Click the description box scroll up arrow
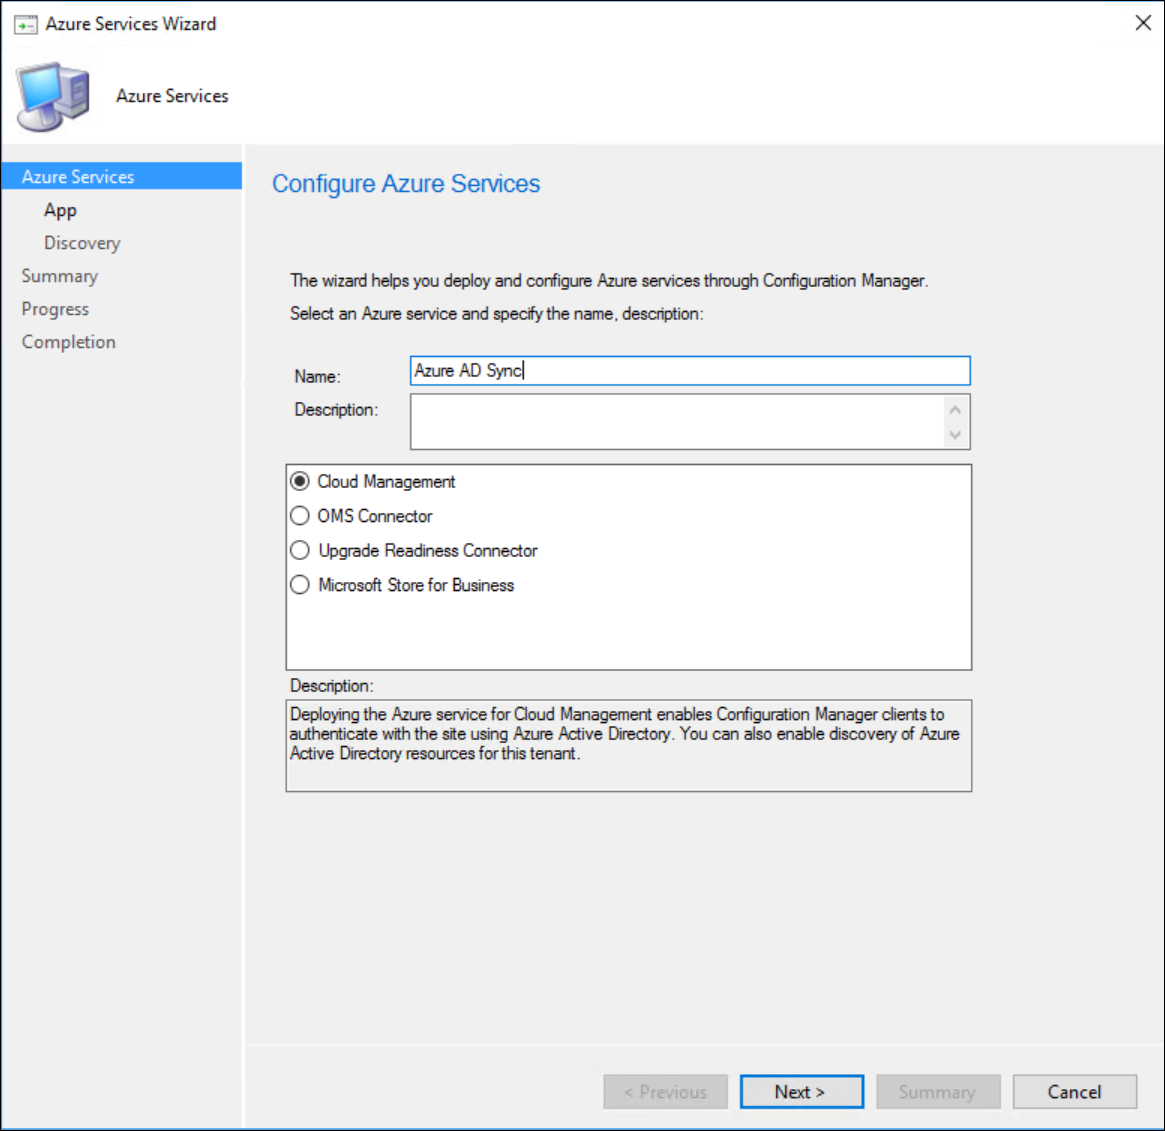This screenshot has width=1165, height=1131. coord(955,409)
